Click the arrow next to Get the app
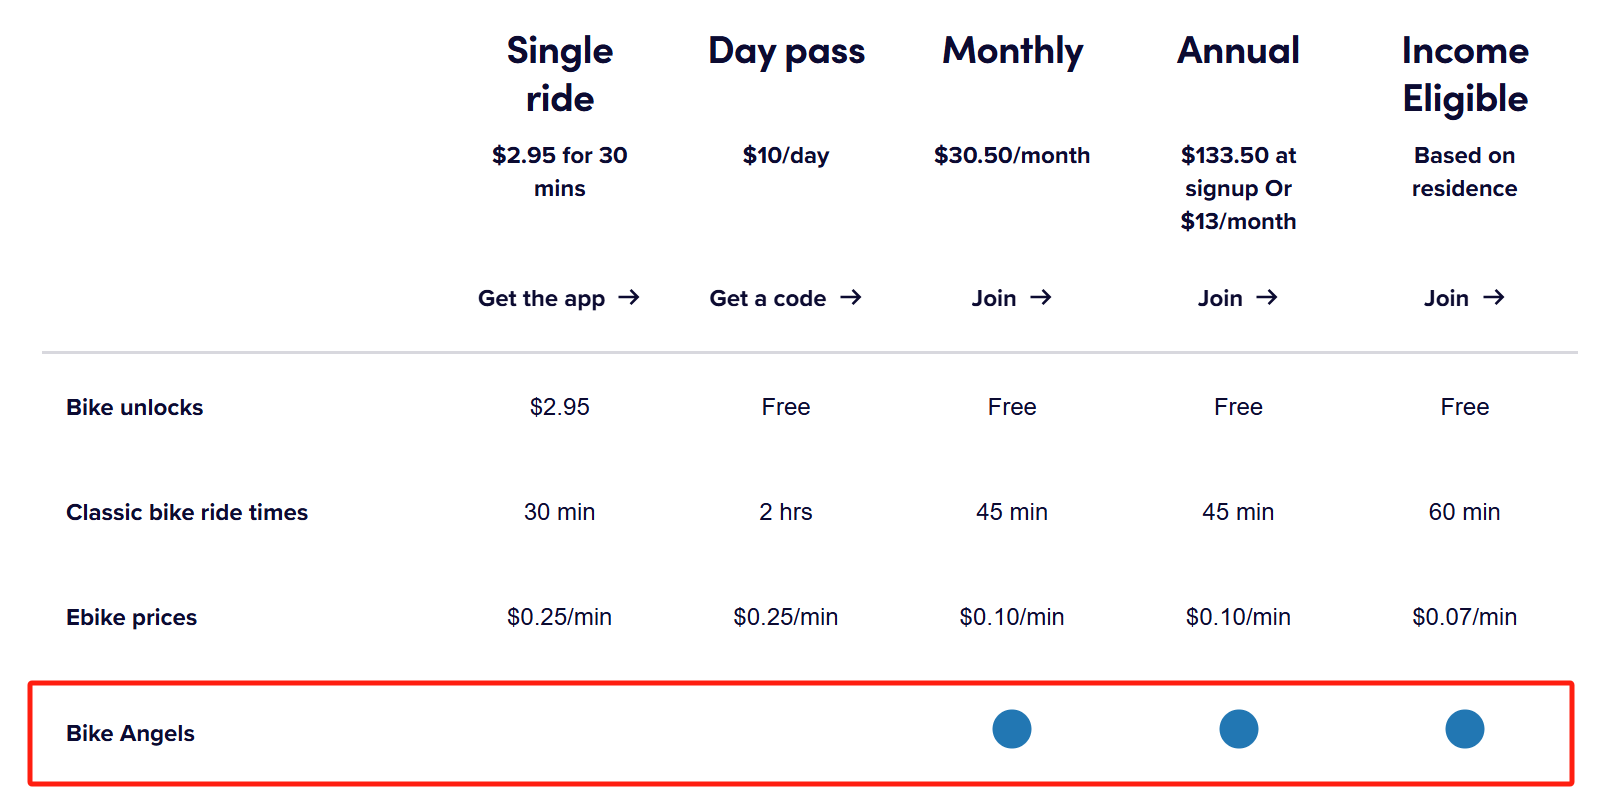The image size is (1615, 799). [629, 297]
